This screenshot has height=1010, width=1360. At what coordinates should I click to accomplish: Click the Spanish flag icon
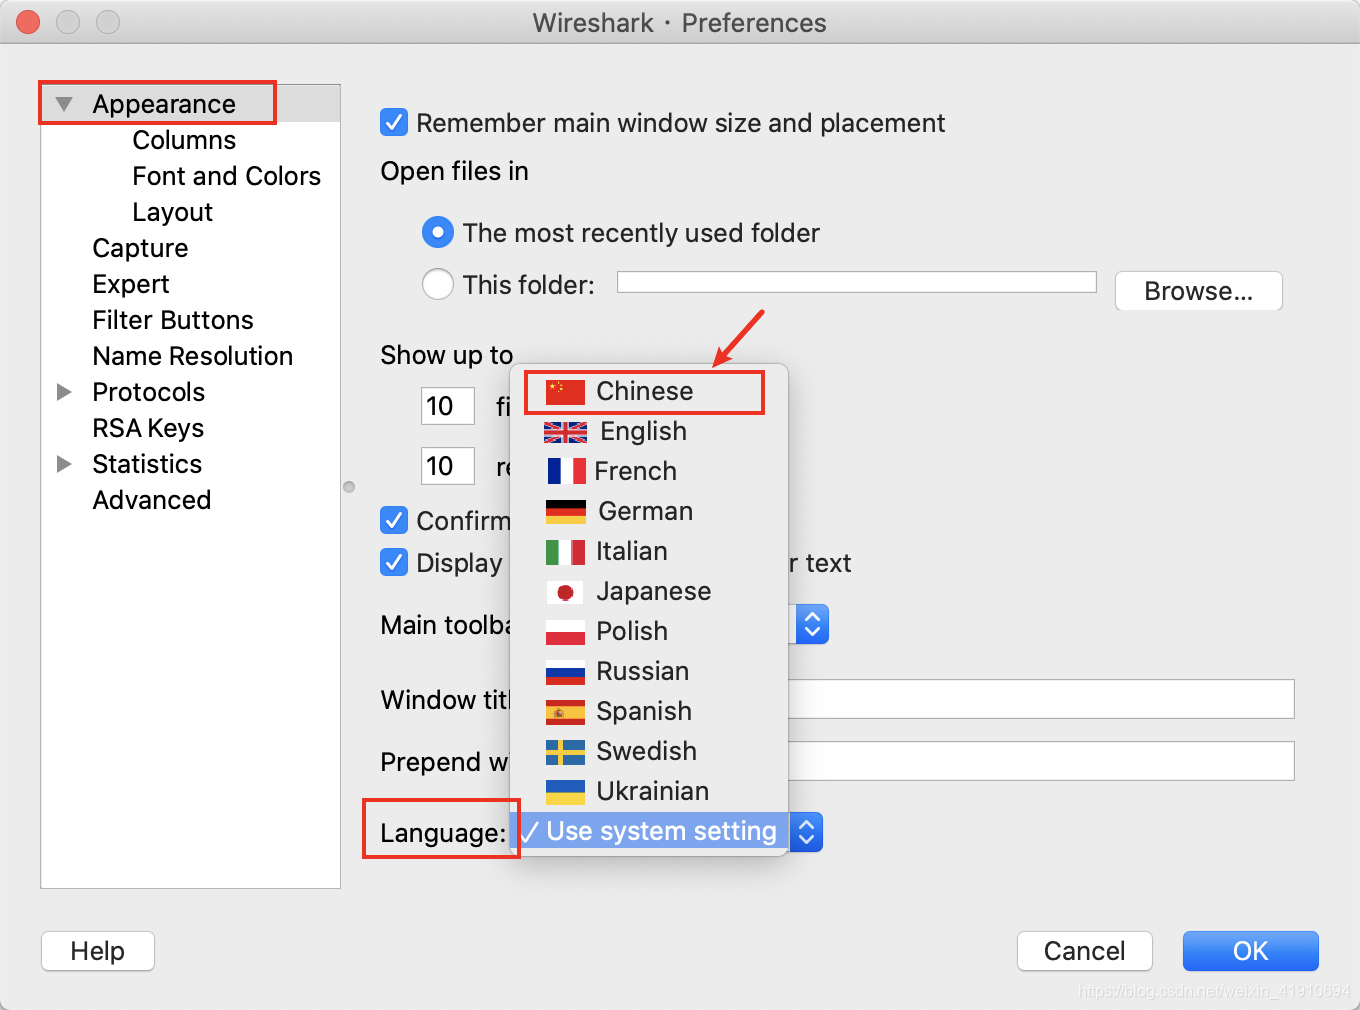coord(565,712)
